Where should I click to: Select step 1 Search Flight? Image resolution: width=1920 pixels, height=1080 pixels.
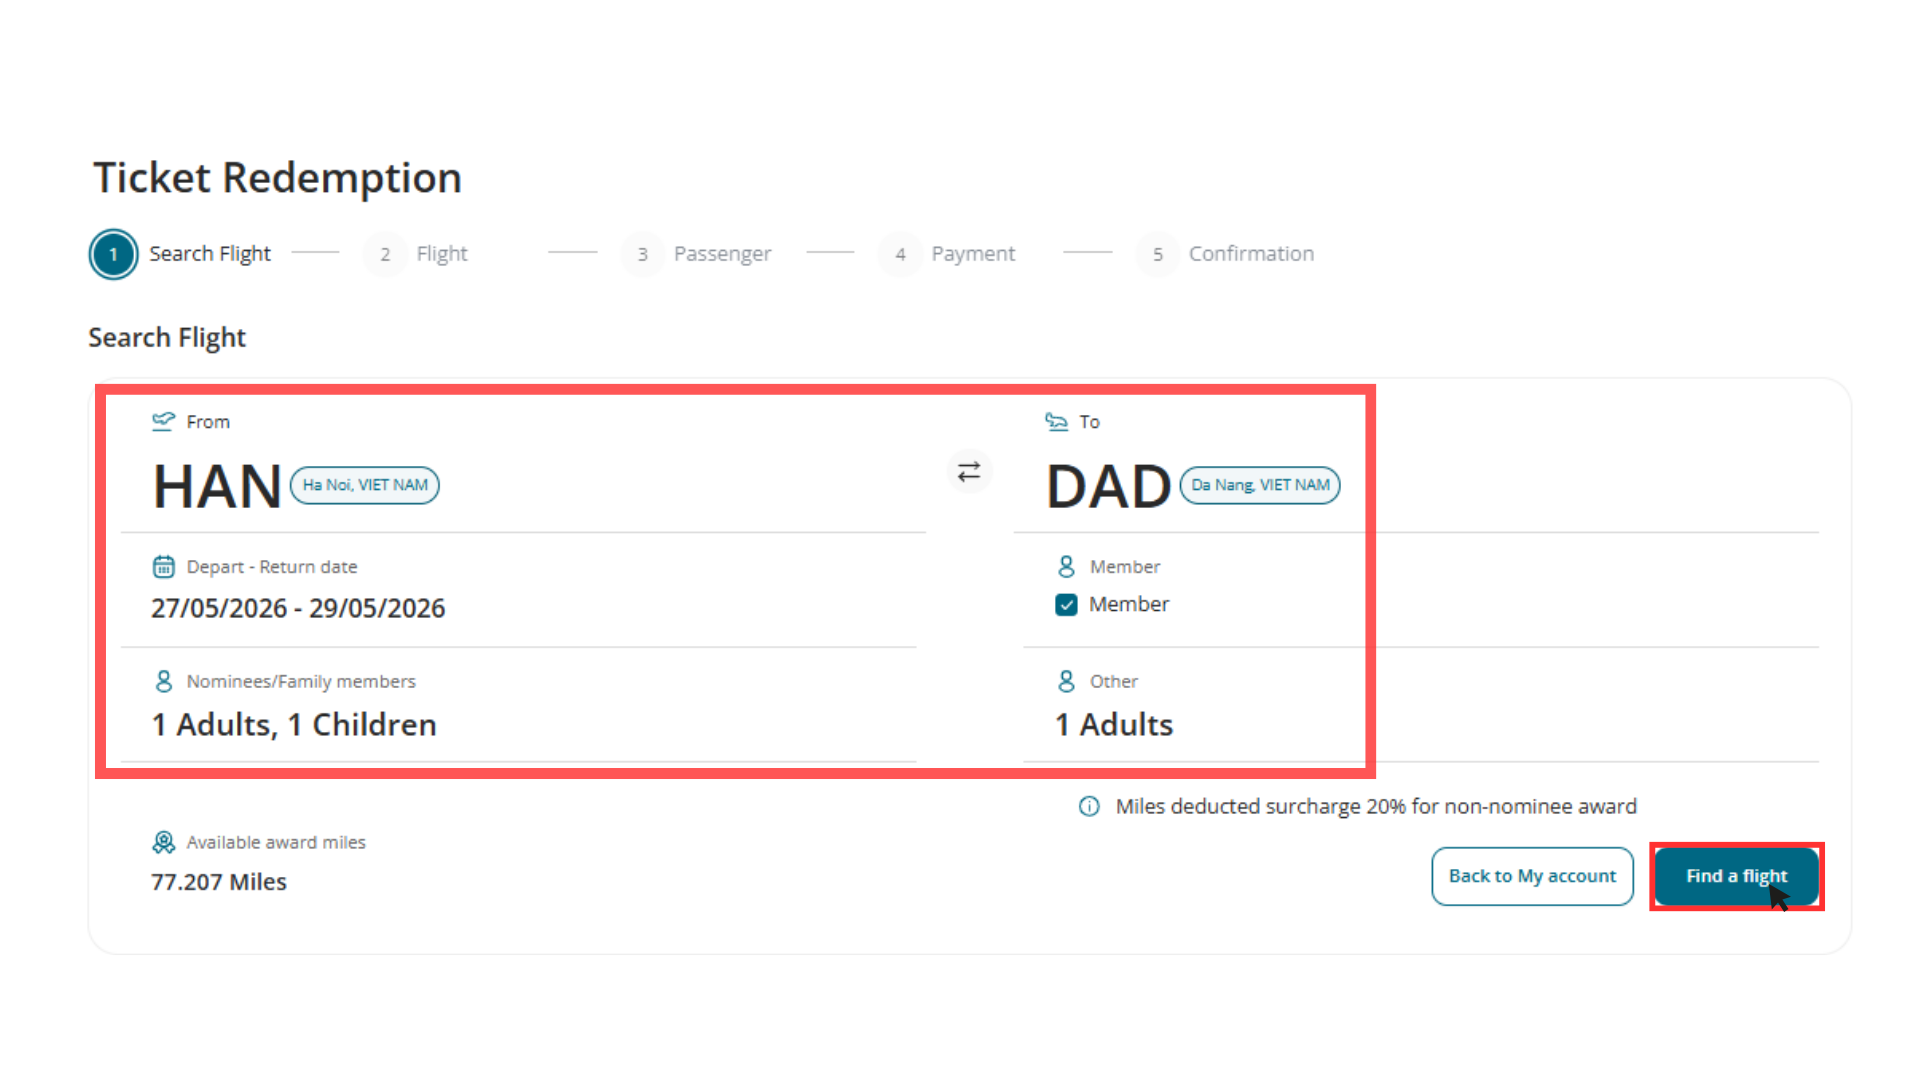181,254
